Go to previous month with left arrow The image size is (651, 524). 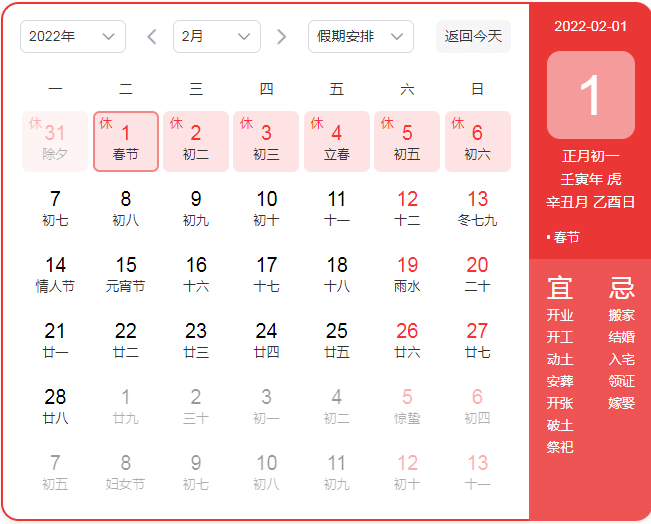coord(152,37)
